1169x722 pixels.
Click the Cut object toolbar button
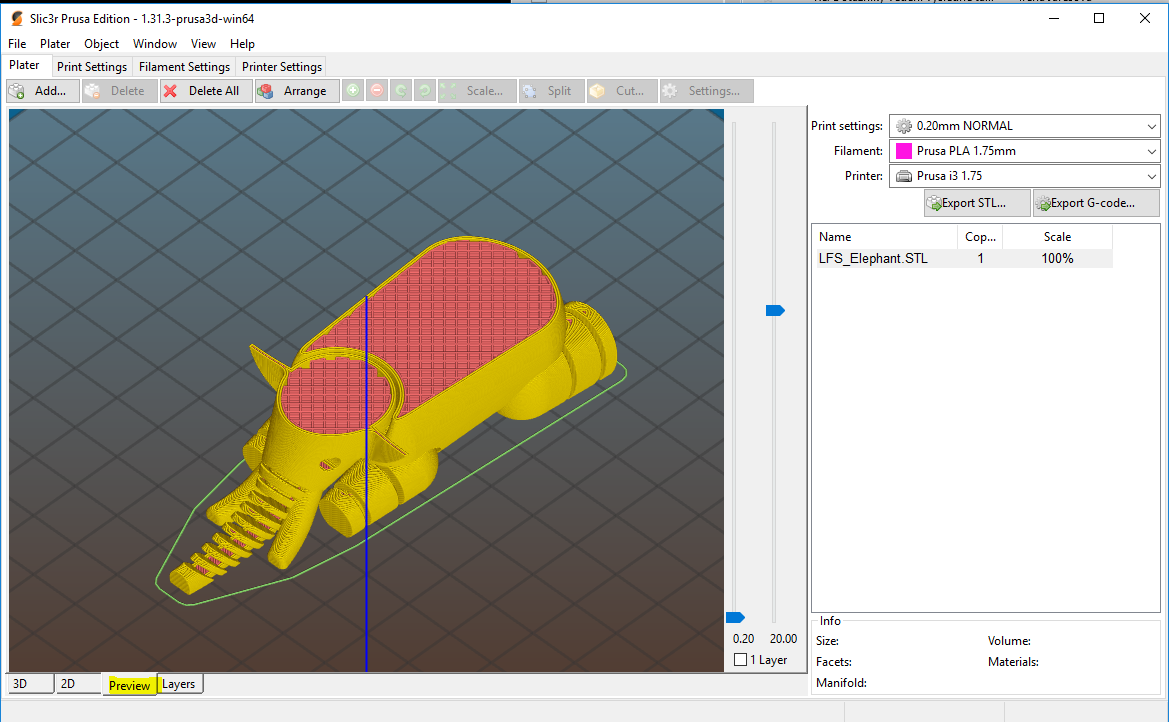[x=622, y=91]
